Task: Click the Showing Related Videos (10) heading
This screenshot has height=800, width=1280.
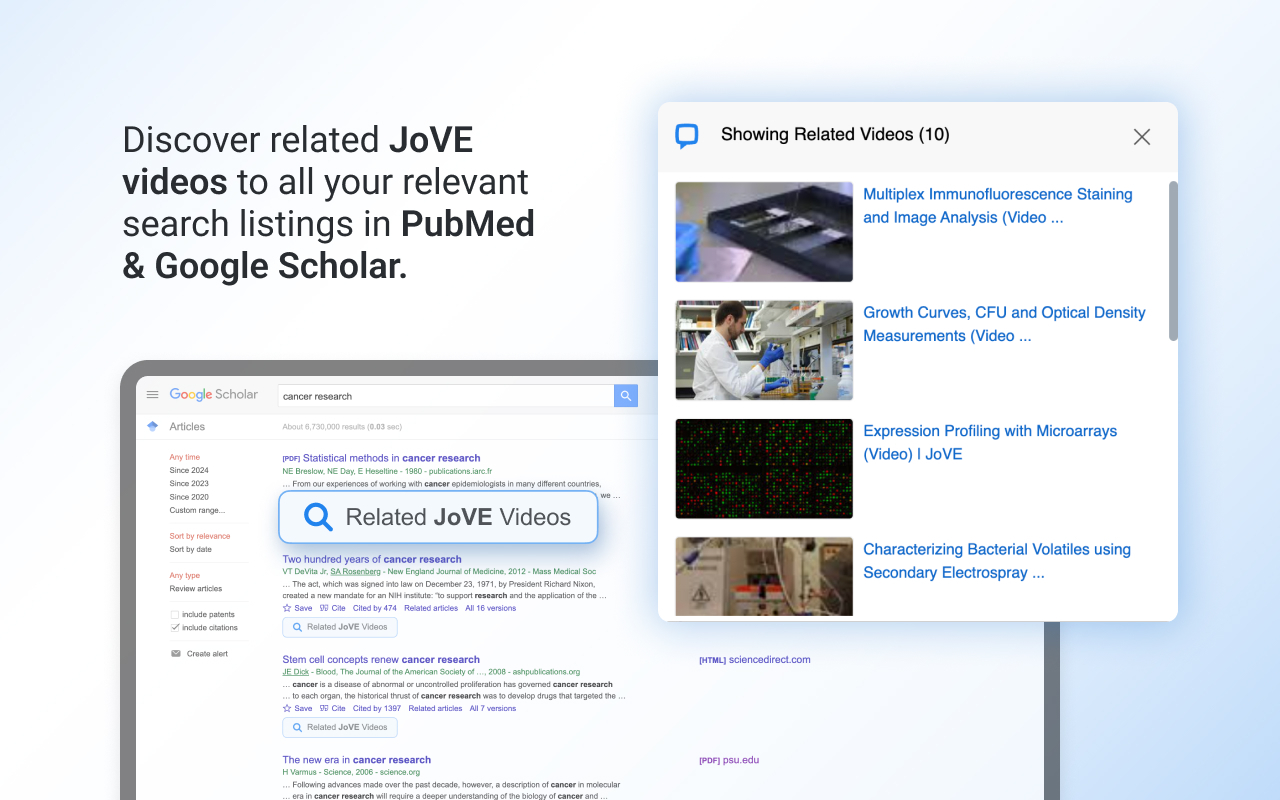Action: (x=835, y=135)
